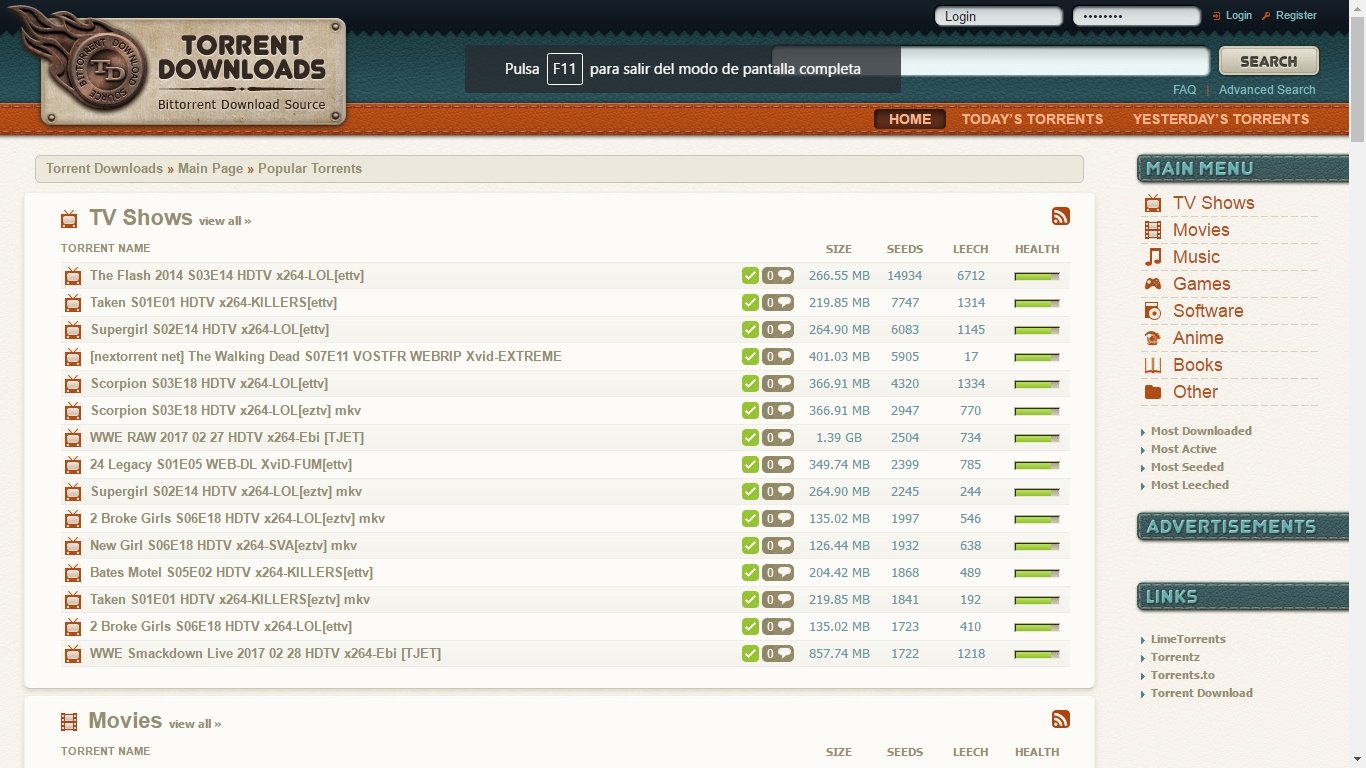
Task: Open Torrentz link
Action: point(1175,657)
